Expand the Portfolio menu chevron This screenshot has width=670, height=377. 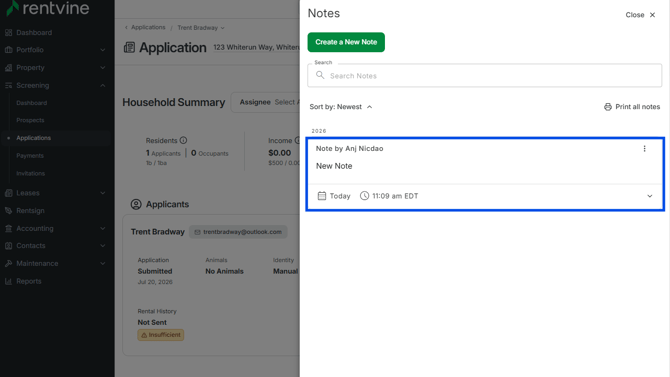(103, 50)
